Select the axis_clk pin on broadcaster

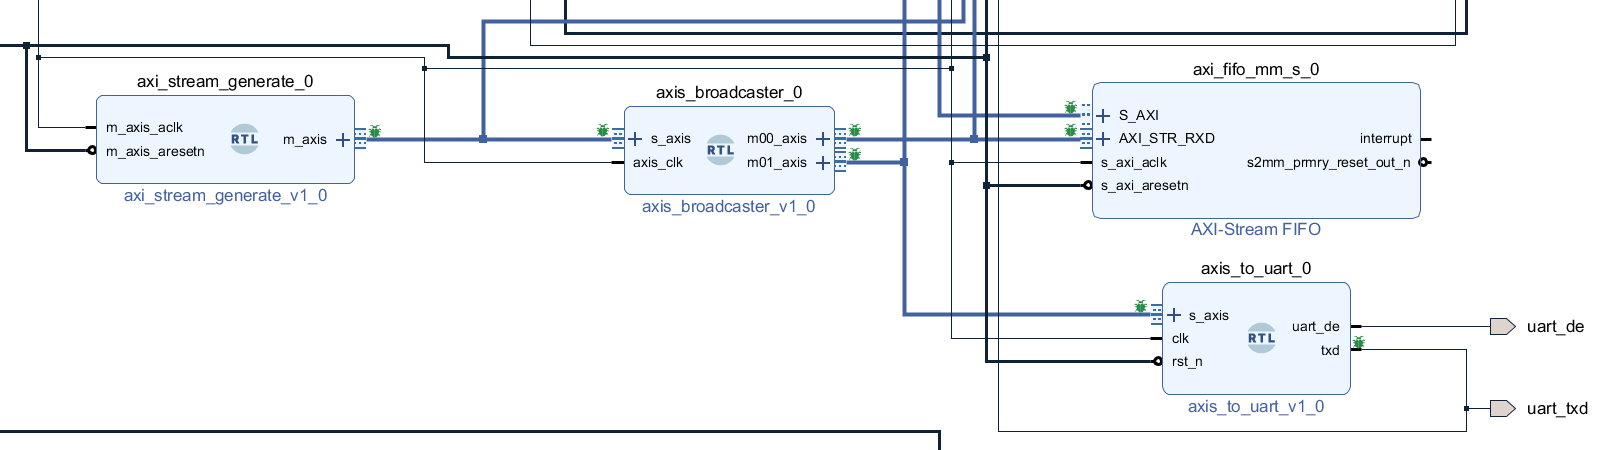pos(658,162)
